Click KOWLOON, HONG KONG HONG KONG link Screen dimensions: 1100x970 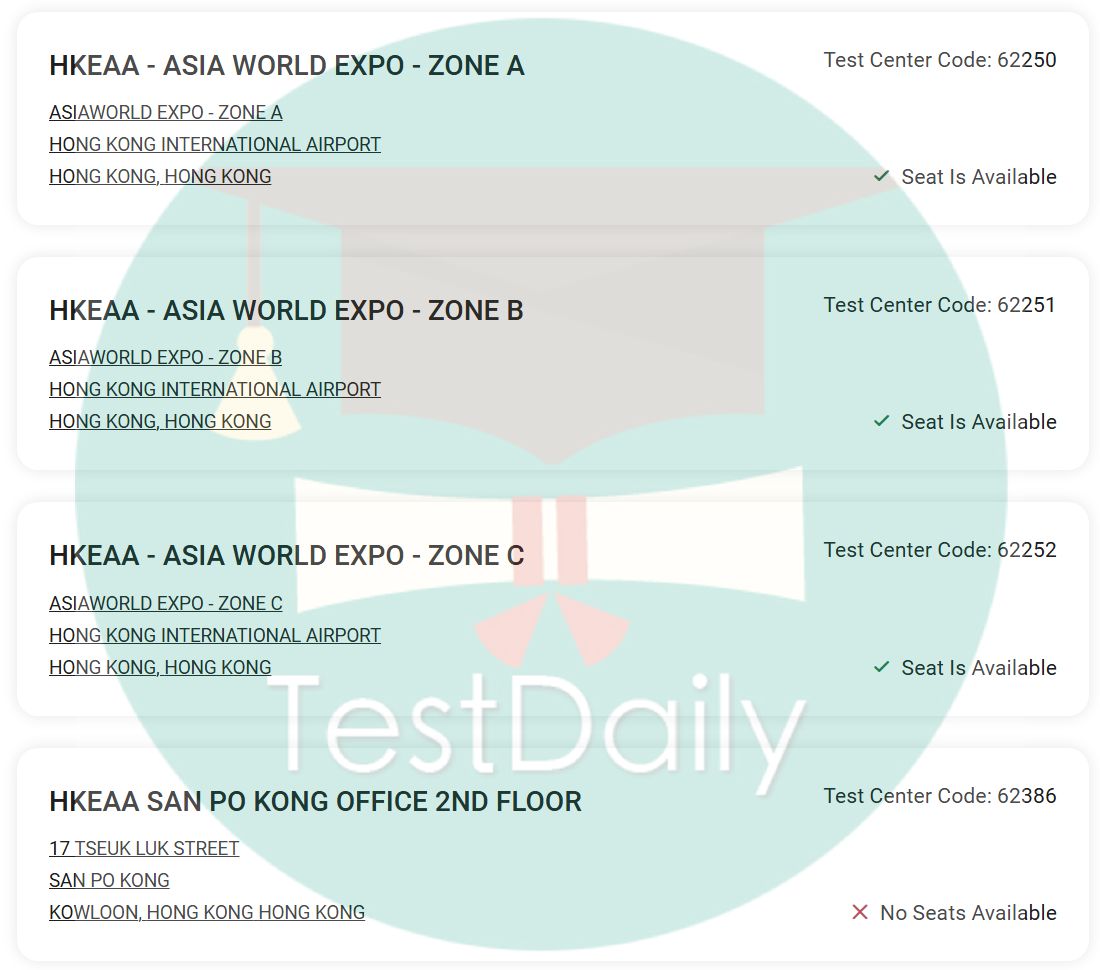[207, 912]
